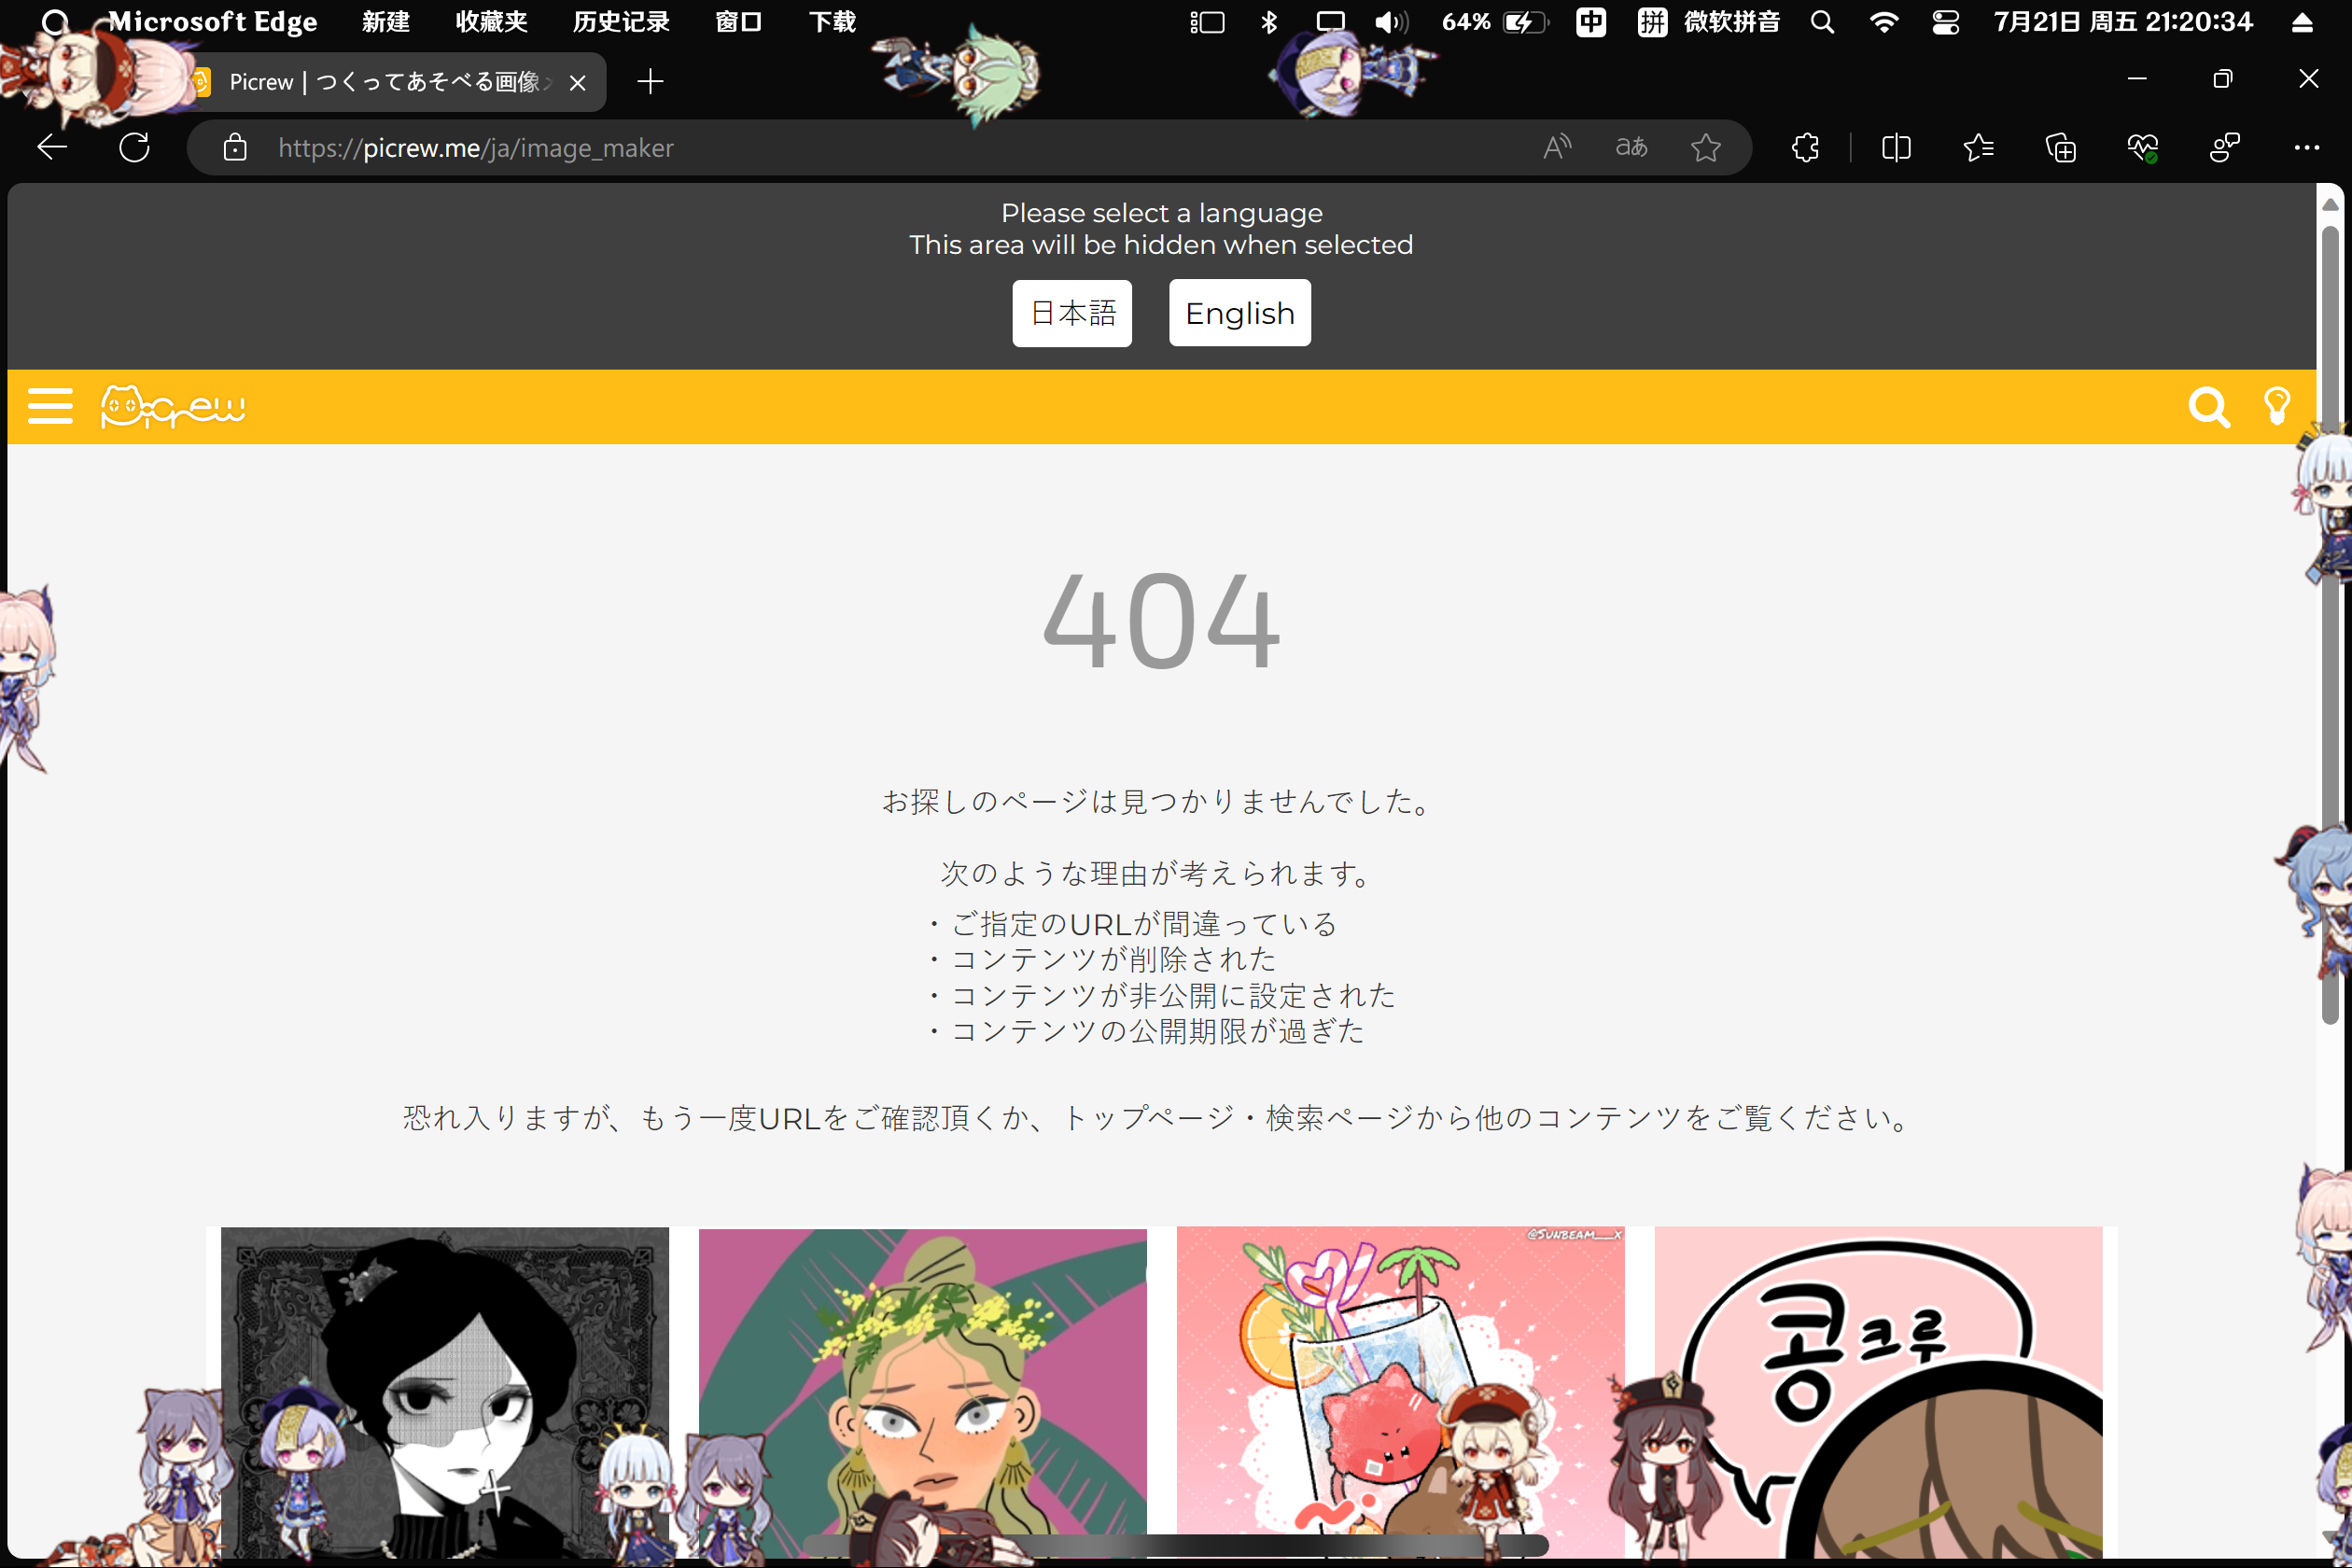This screenshot has height=1568, width=2352.
Task: Open the Wi-Fi status menu
Action: tap(1884, 22)
